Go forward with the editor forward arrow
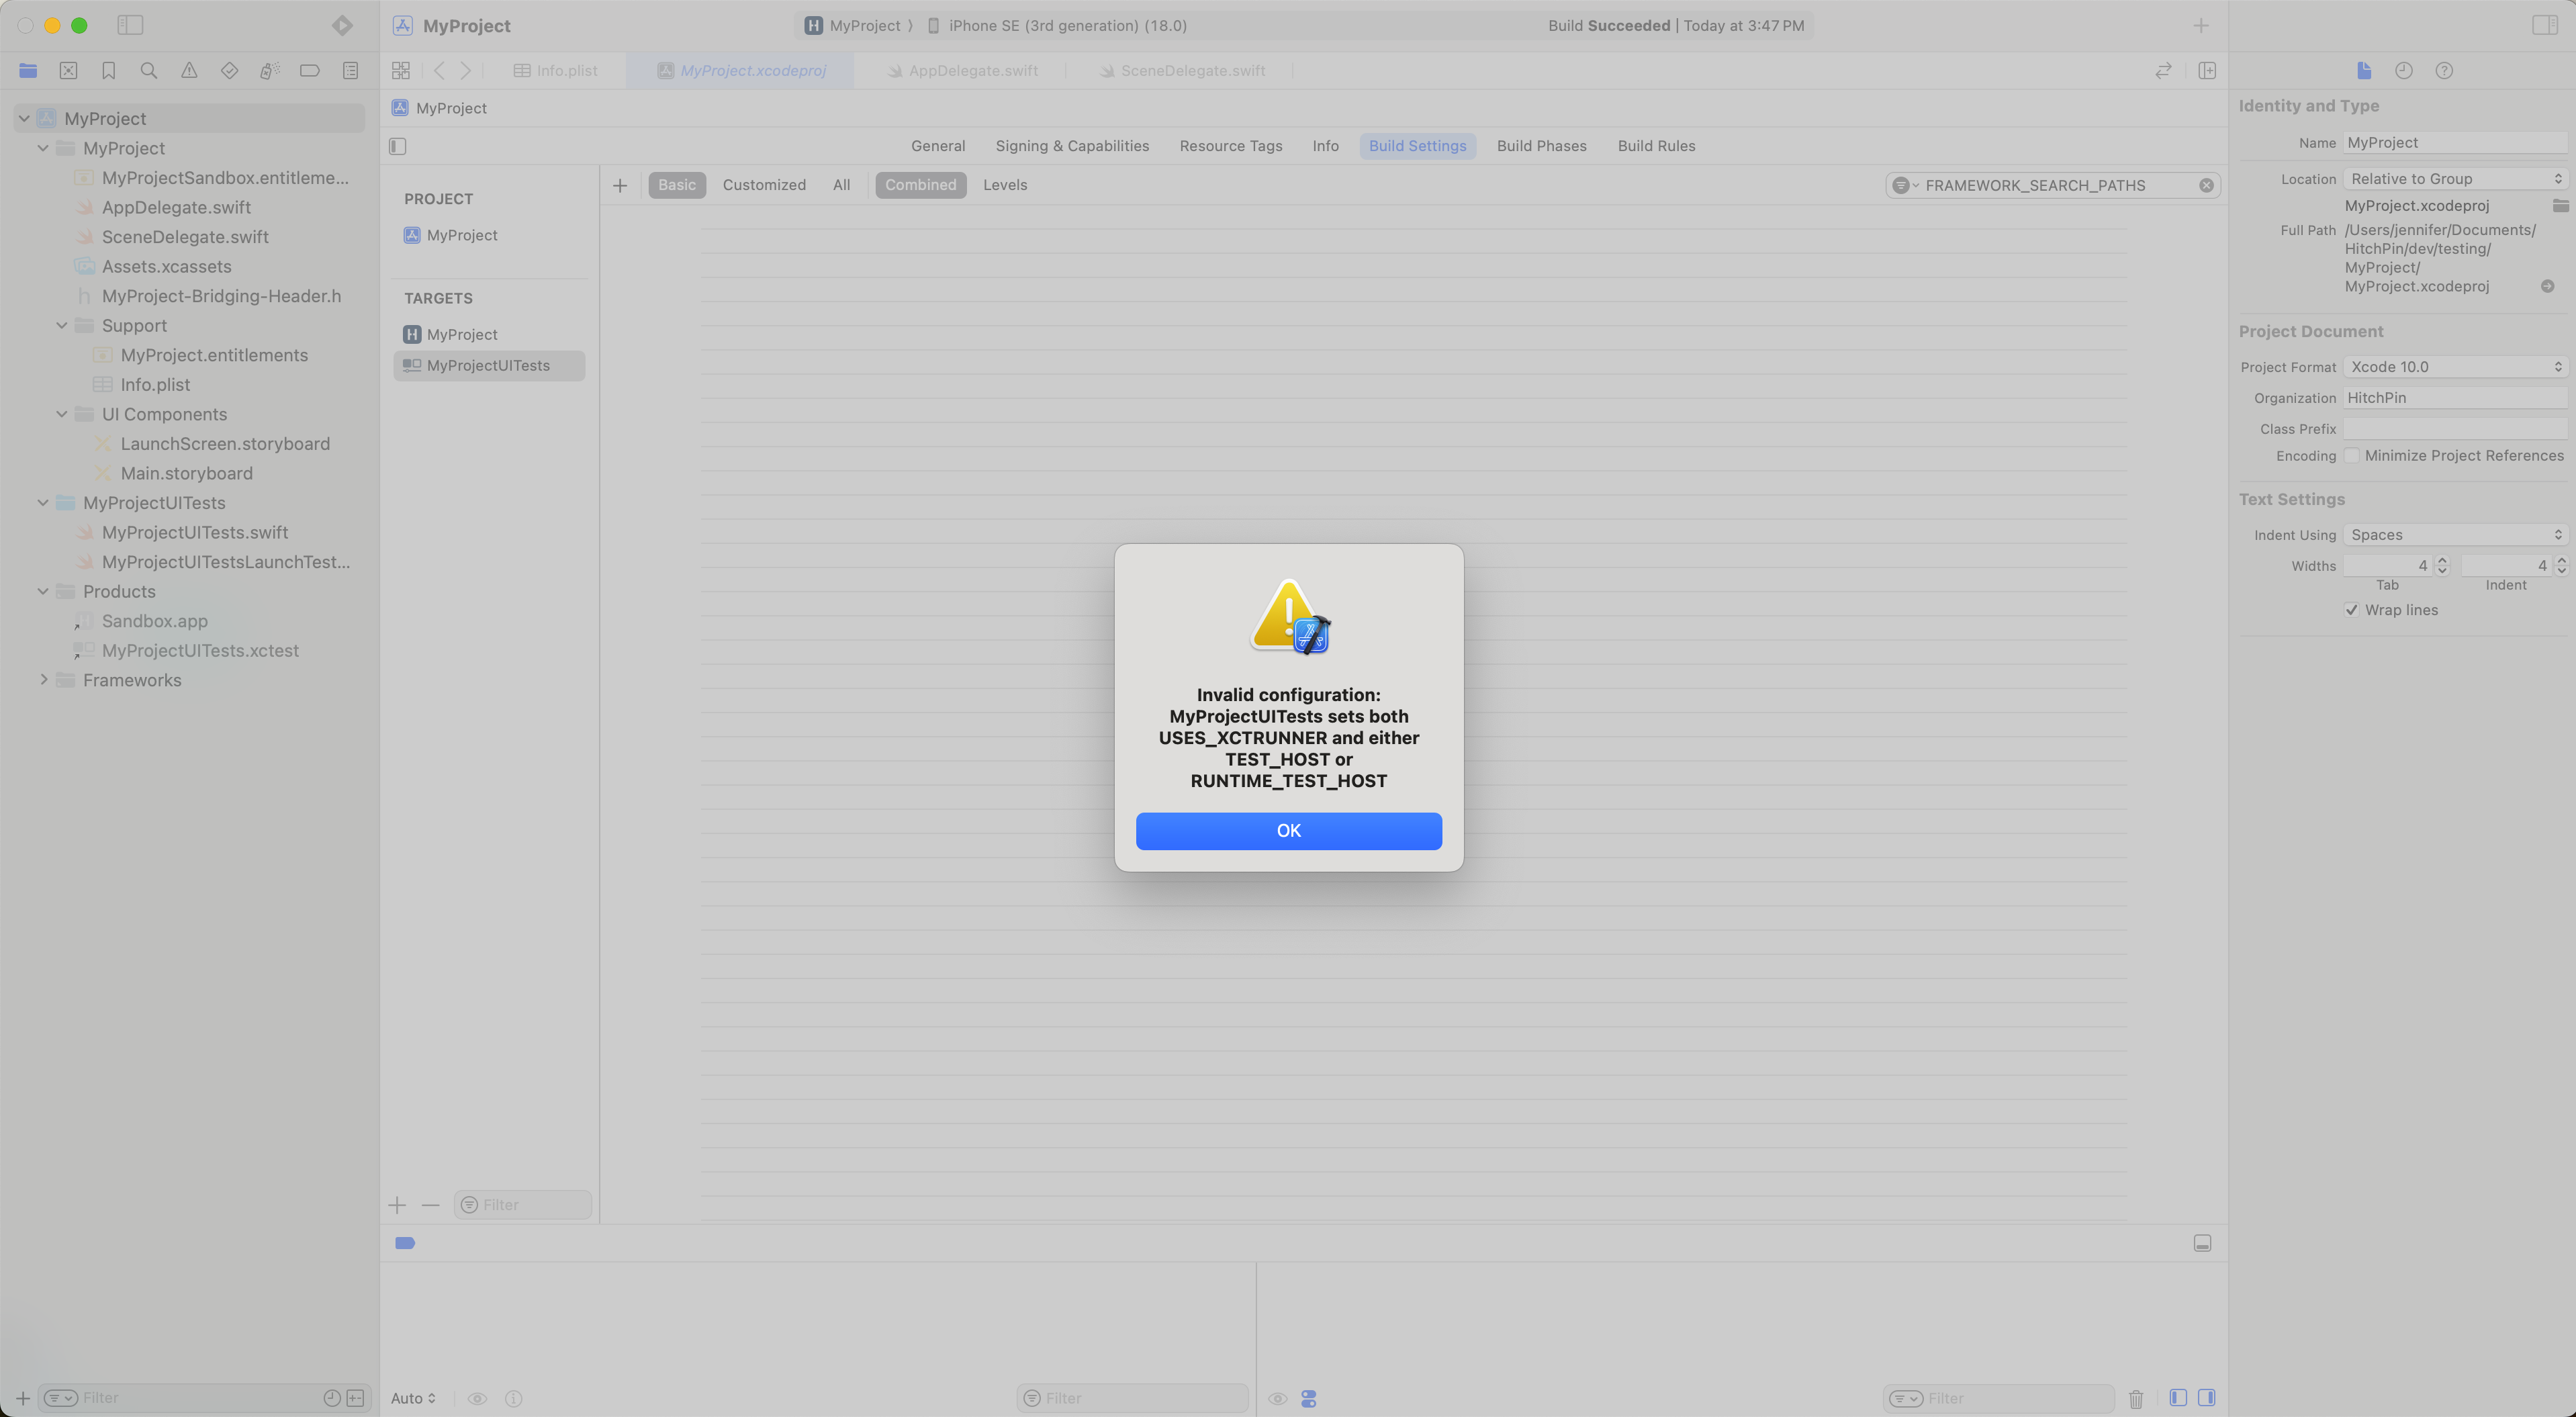Screen dimensions: 2576x1417 click(x=465, y=70)
